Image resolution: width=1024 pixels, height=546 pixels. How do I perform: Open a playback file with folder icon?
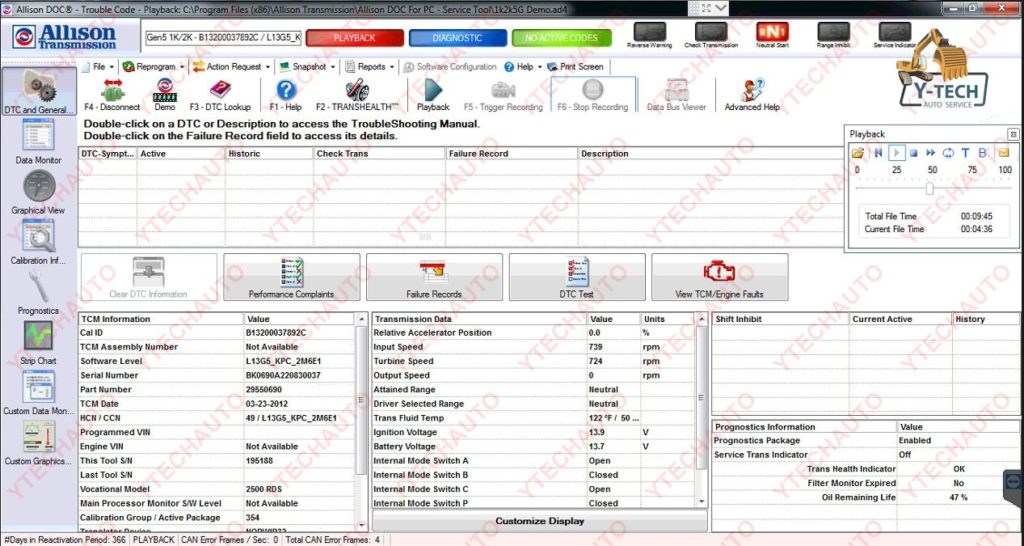click(857, 153)
